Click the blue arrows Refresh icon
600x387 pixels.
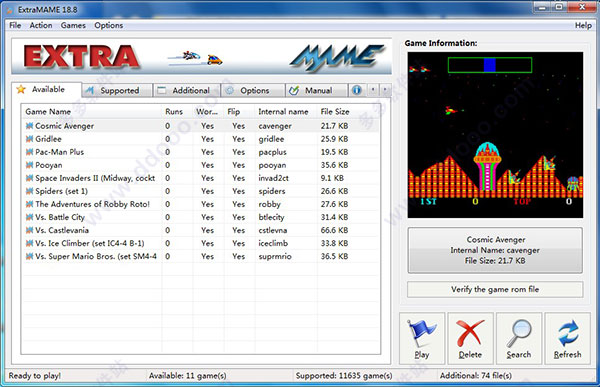568,333
